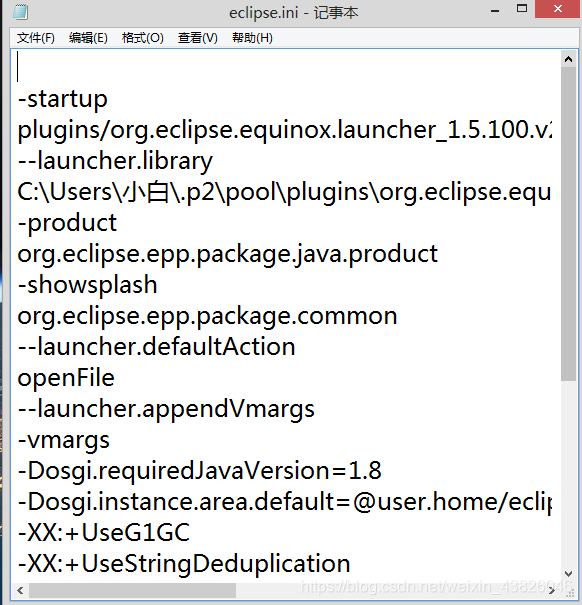Click the vertical scrollbar thumb

568,224
